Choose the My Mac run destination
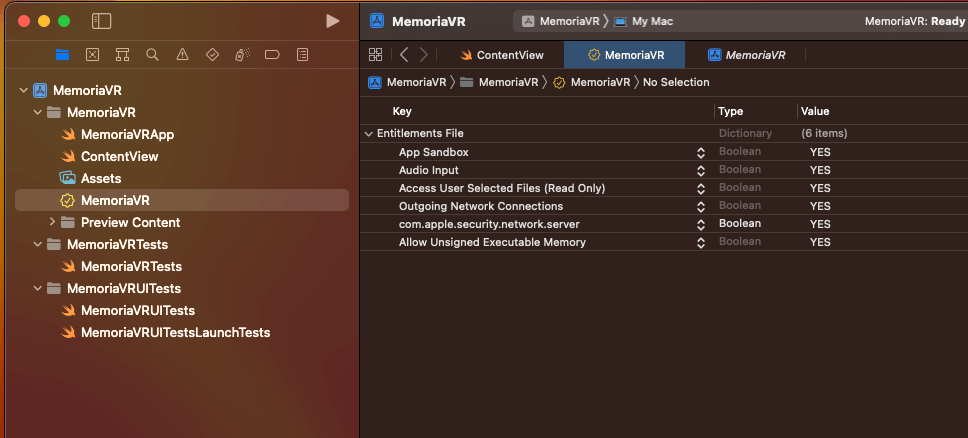Screen dimensions: 968x438 click(x=644, y=21)
